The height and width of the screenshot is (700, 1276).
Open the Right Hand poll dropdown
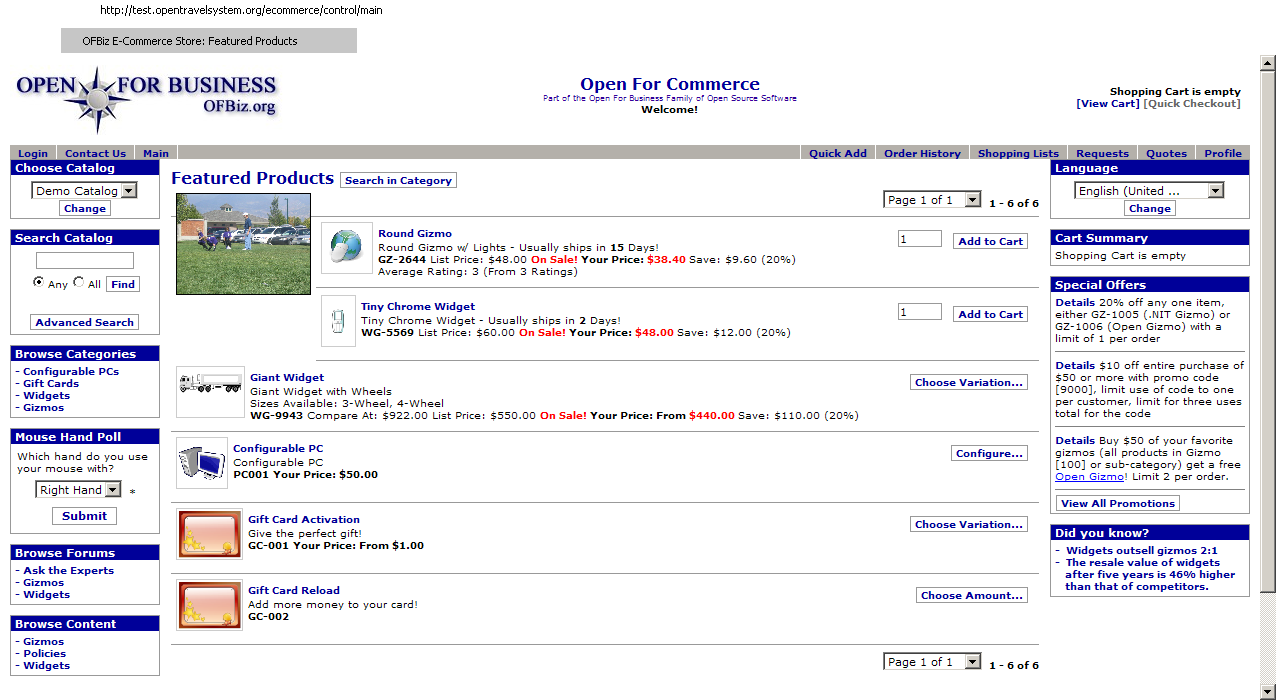pyautogui.click(x=78, y=489)
